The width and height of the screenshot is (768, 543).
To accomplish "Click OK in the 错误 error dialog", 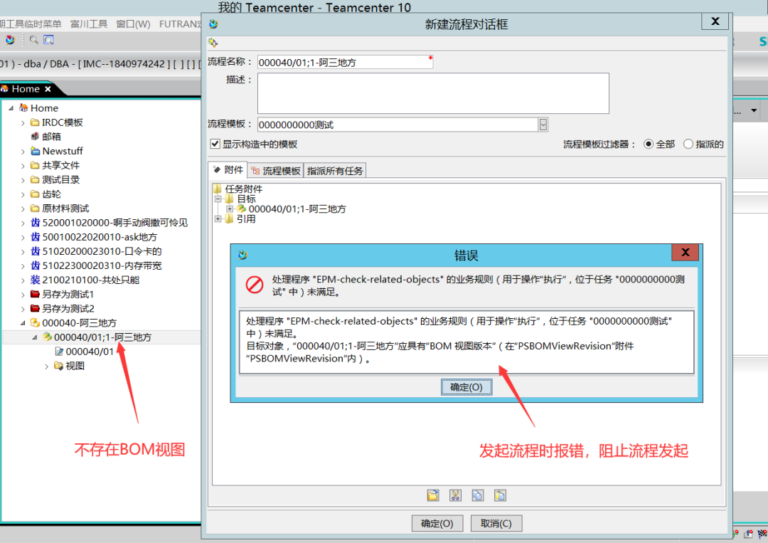I will (466, 387).
